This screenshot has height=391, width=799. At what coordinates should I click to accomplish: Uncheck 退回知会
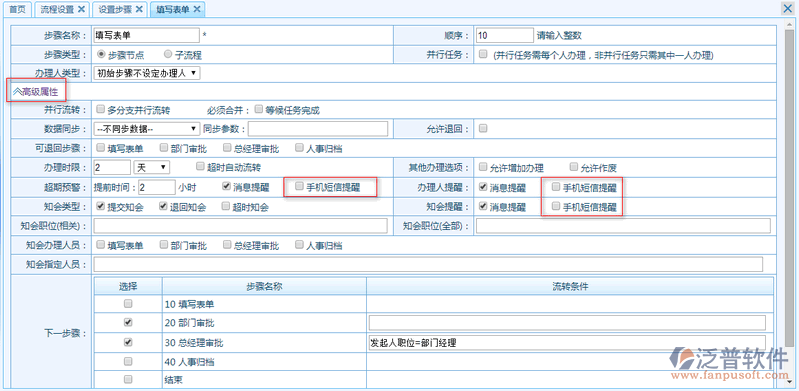(x=163, y=206)
